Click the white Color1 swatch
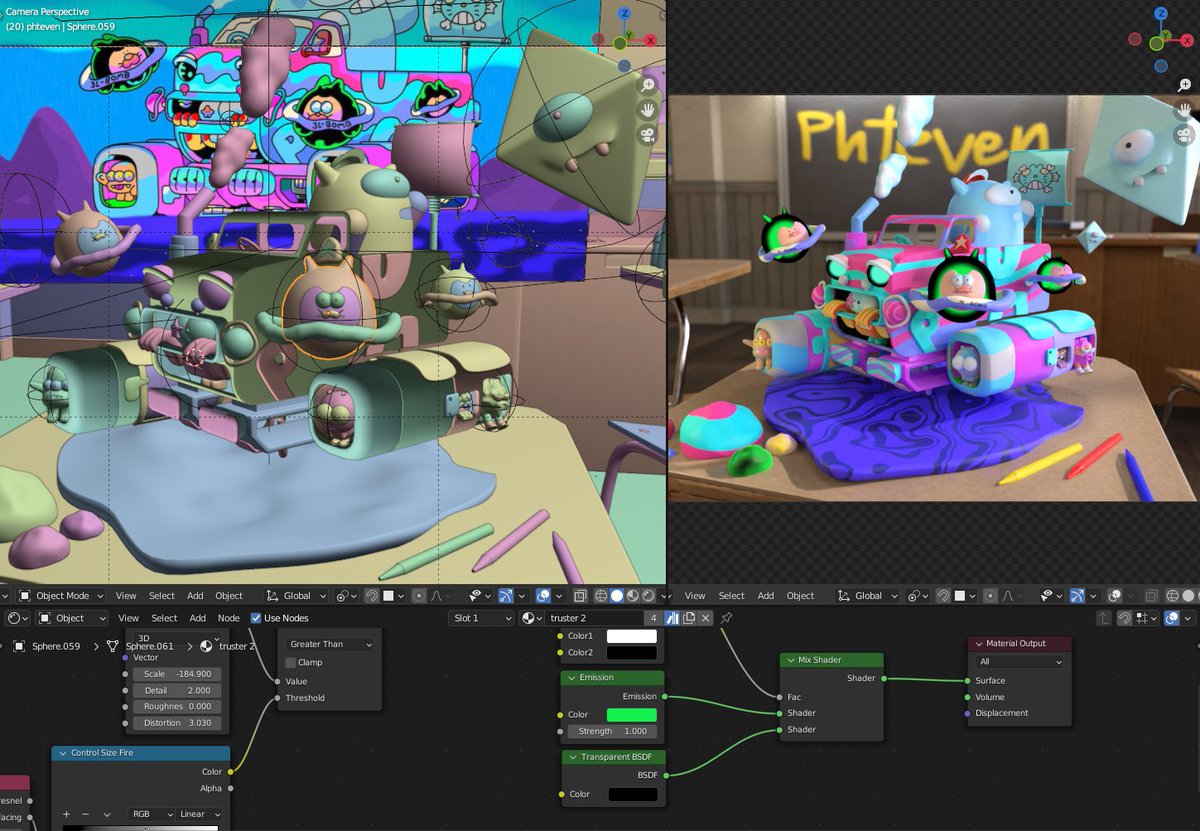Image resolution: width=1200 pixels, height=831 pixels. pyautogui.click(x=632, y=636)
